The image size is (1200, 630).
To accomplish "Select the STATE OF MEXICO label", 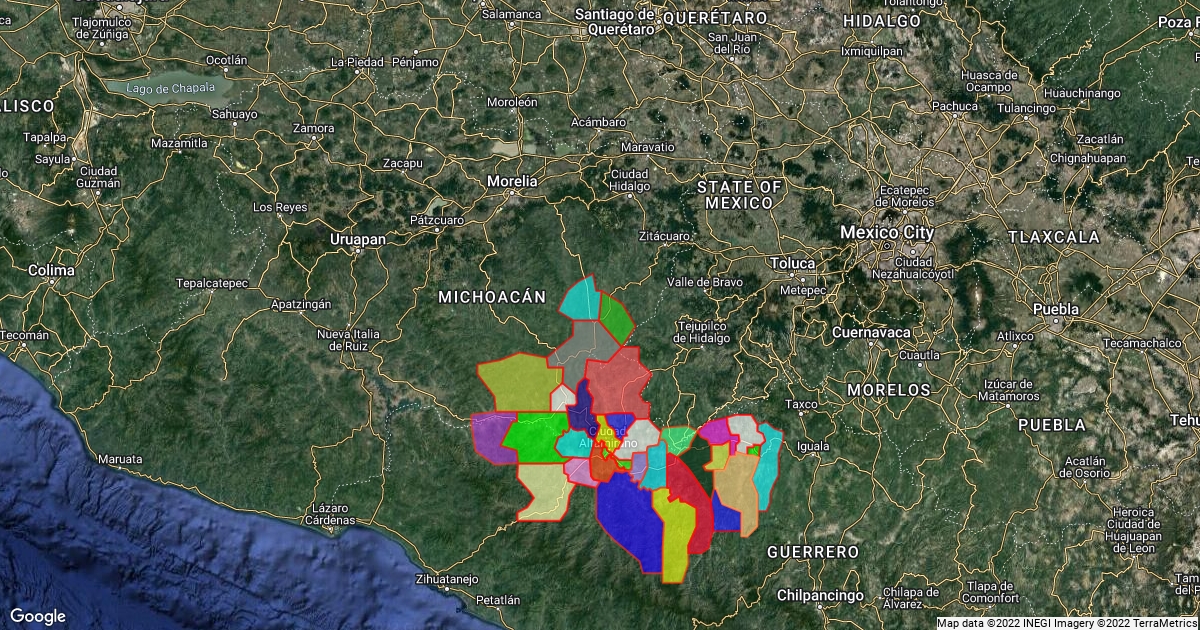I will click(740, 195).
